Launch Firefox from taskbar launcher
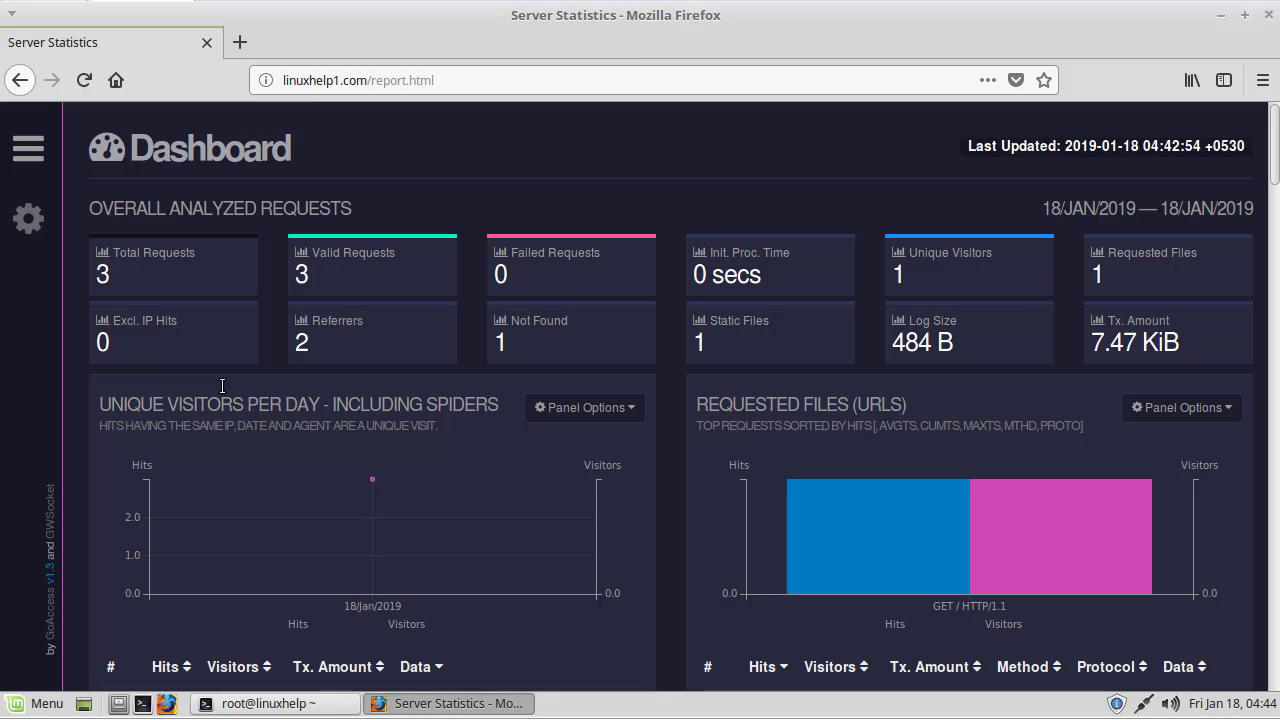1280x720 pixels. point(166,703)
